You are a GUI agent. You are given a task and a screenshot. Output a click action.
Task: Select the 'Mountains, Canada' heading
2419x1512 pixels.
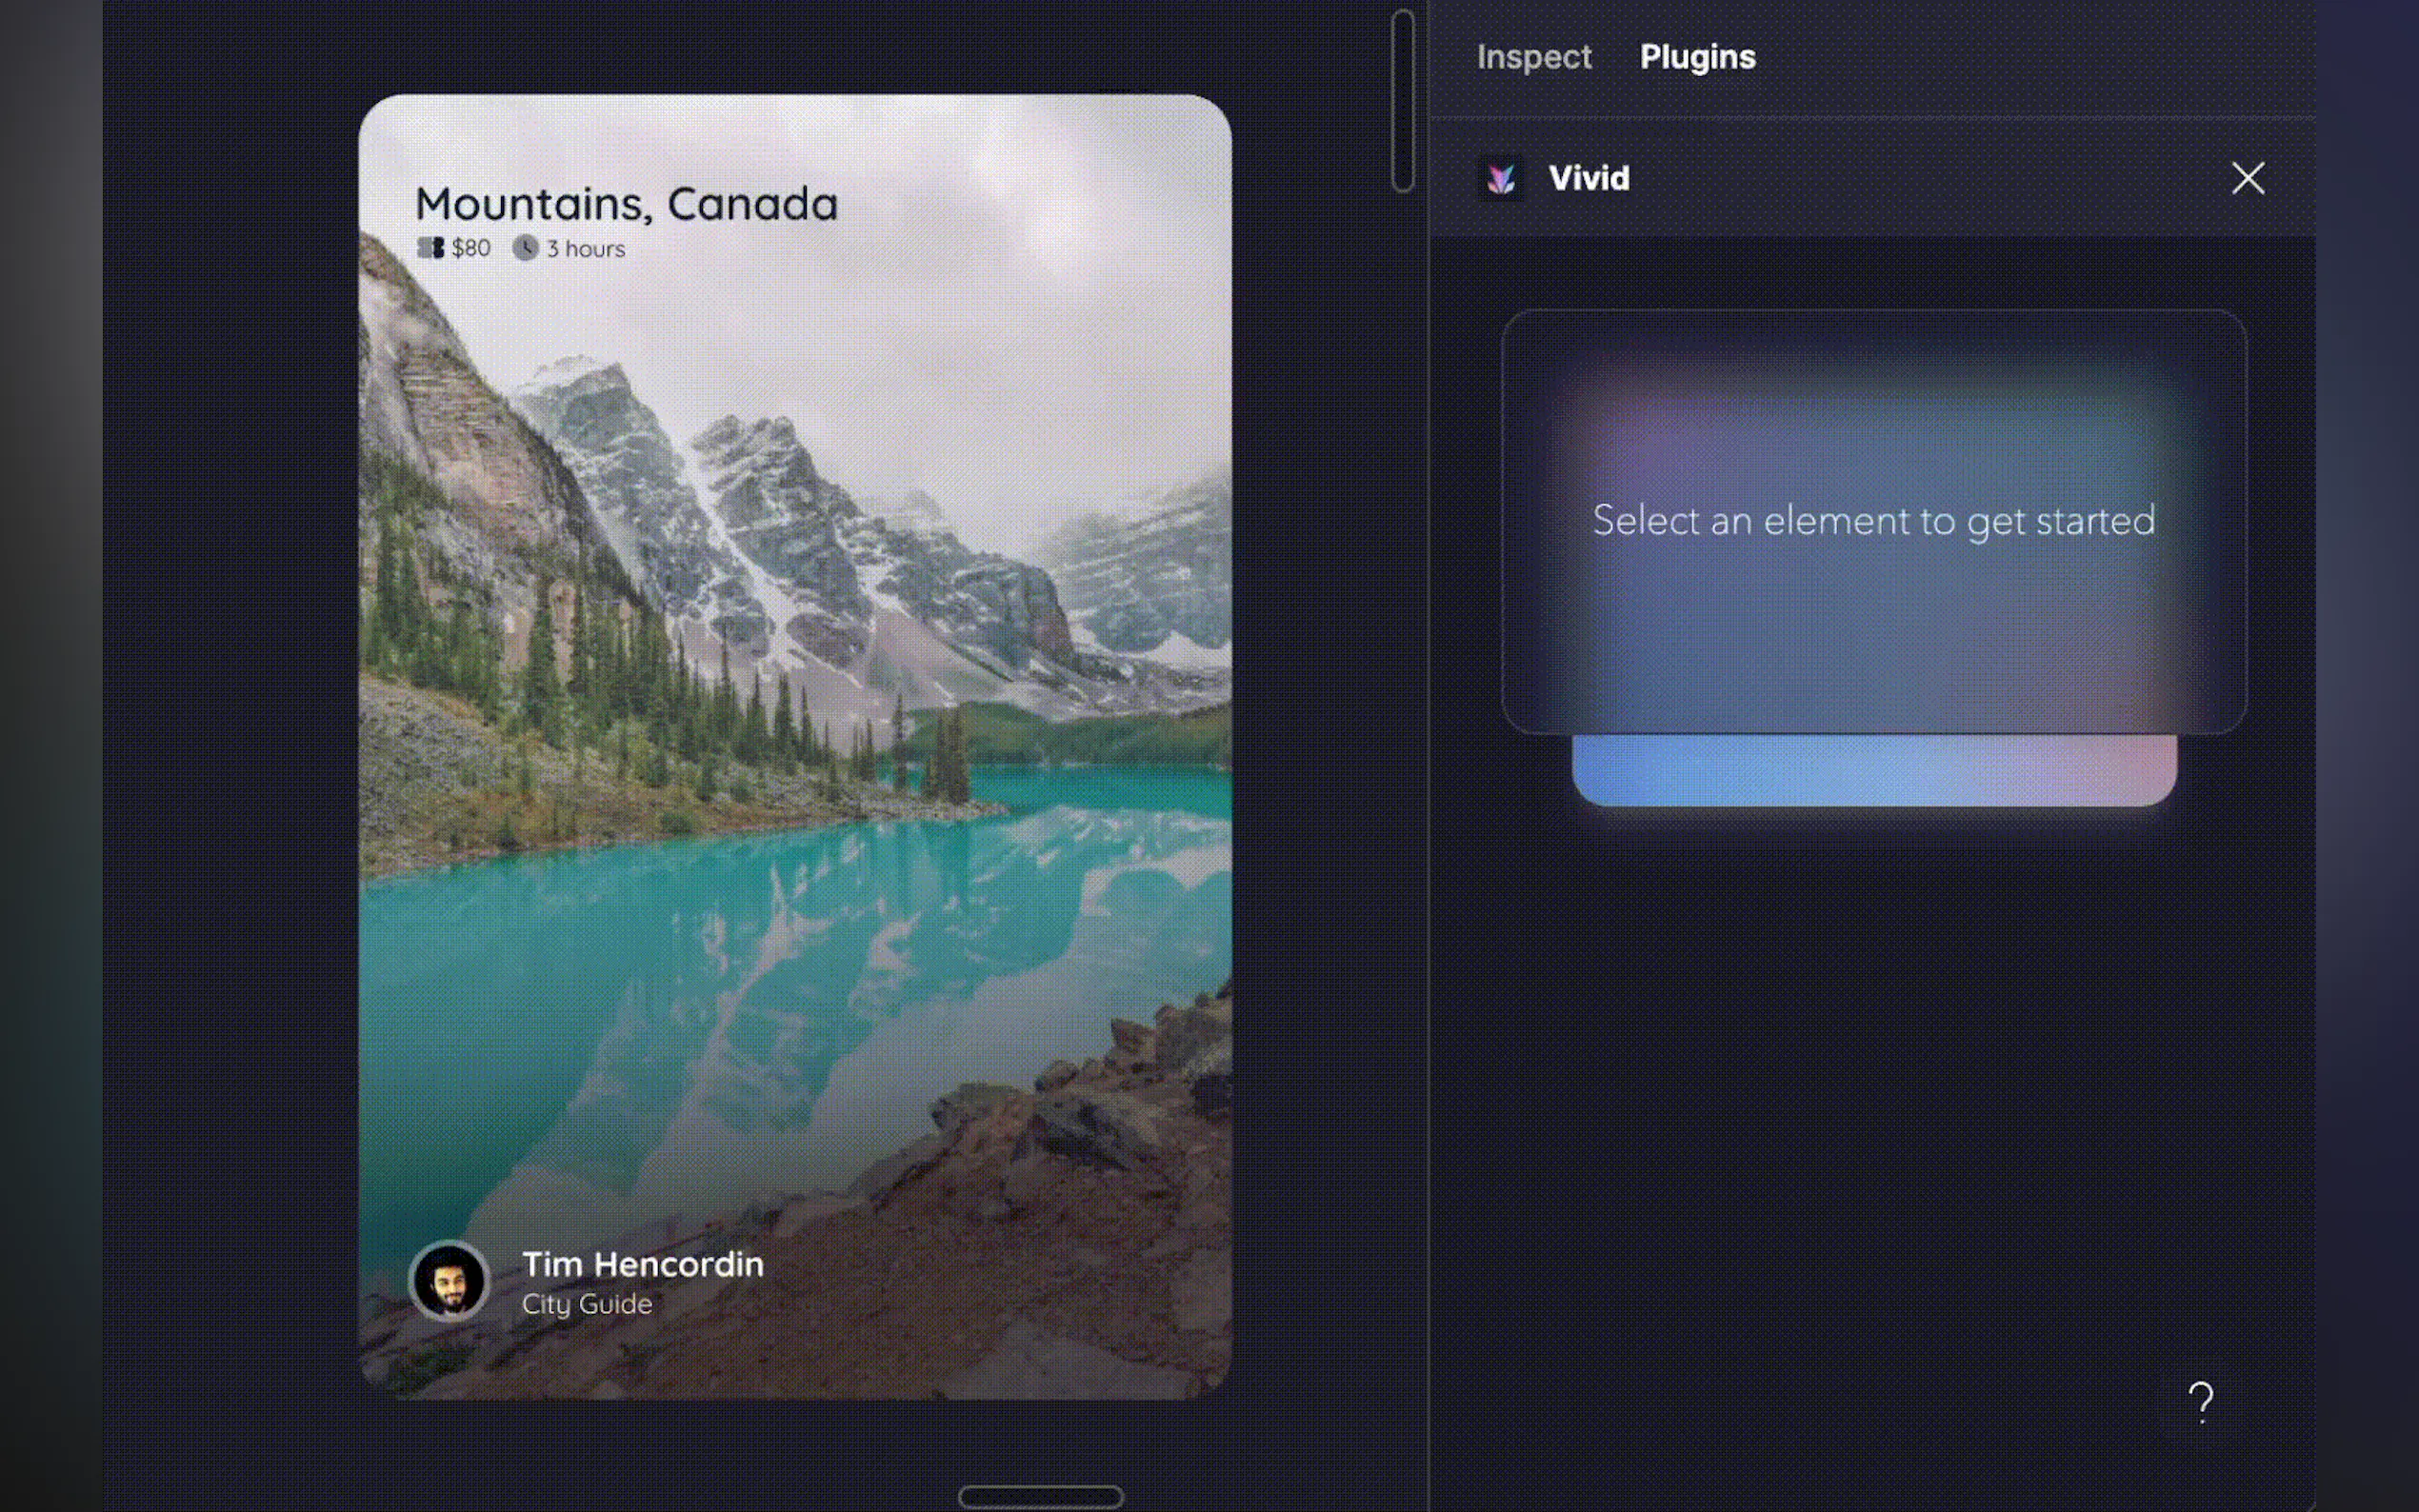pos(626,204)
